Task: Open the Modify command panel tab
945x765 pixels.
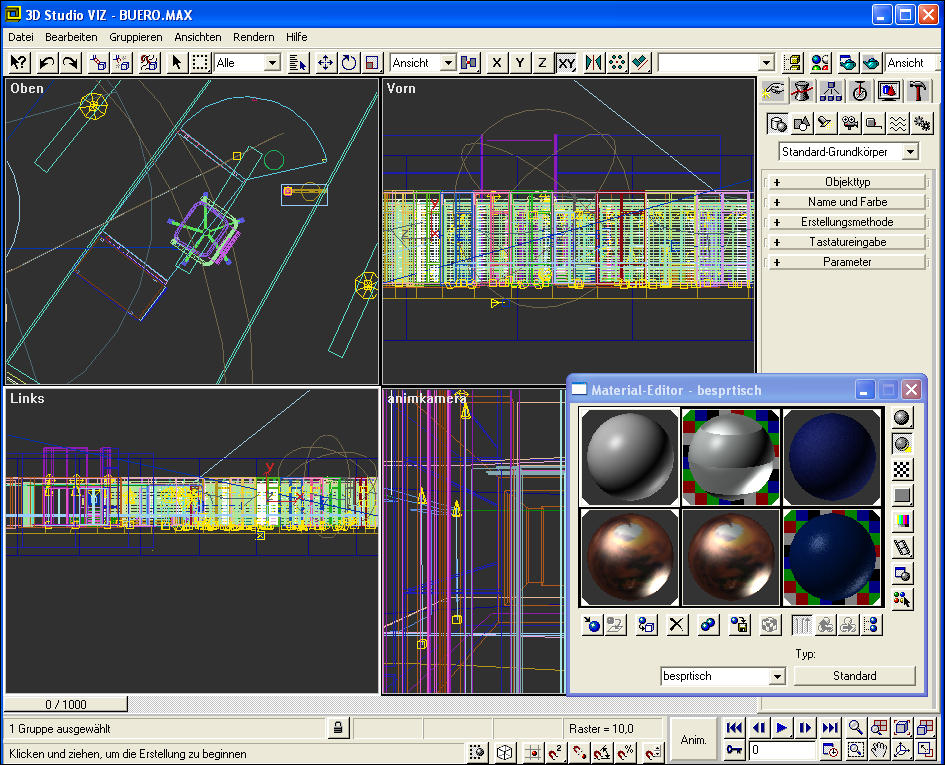Action: (802, 92)
